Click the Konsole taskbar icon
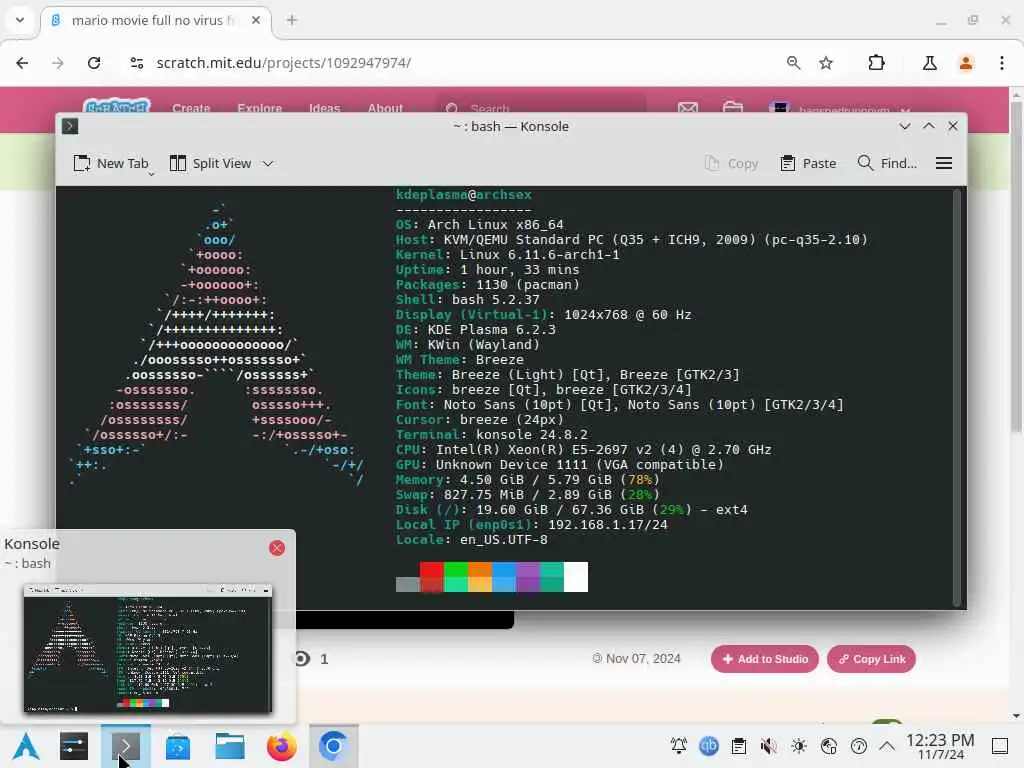 (125, 746)
